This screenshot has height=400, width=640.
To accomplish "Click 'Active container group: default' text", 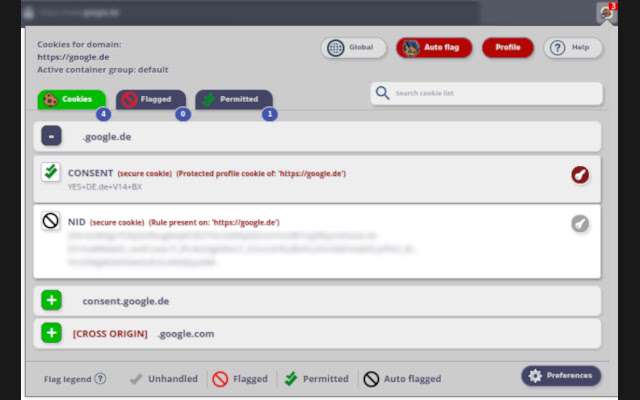I will point(103,70).
